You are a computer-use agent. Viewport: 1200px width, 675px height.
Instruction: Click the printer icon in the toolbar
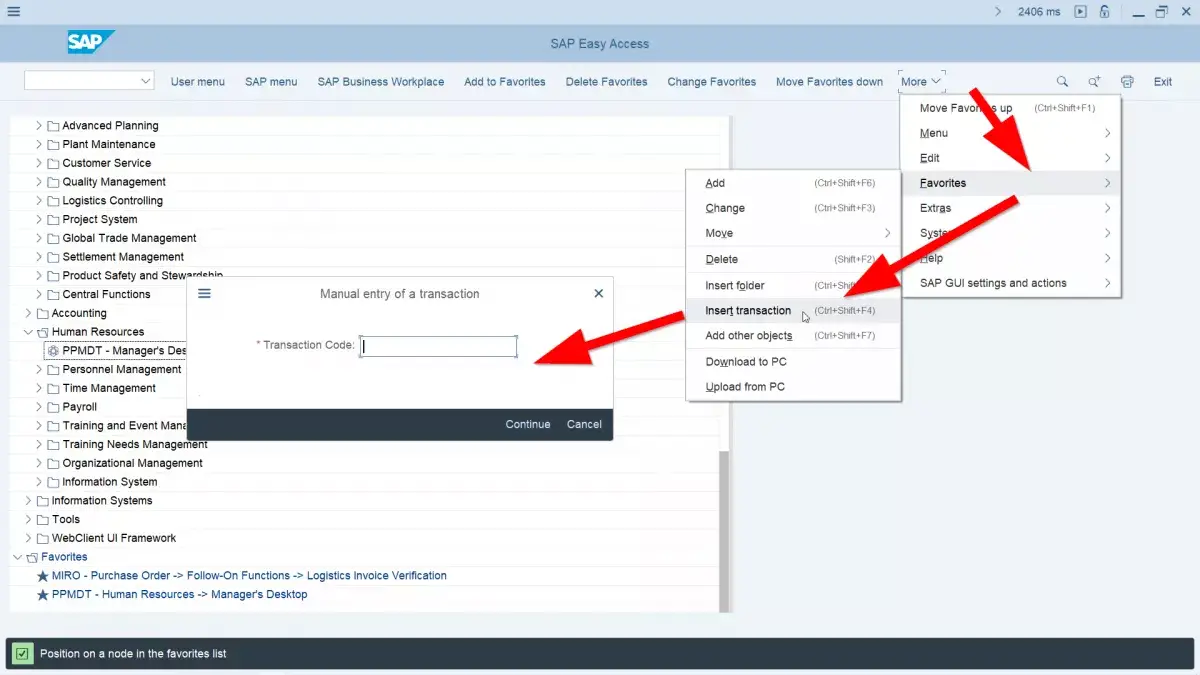click(1128, 82)
